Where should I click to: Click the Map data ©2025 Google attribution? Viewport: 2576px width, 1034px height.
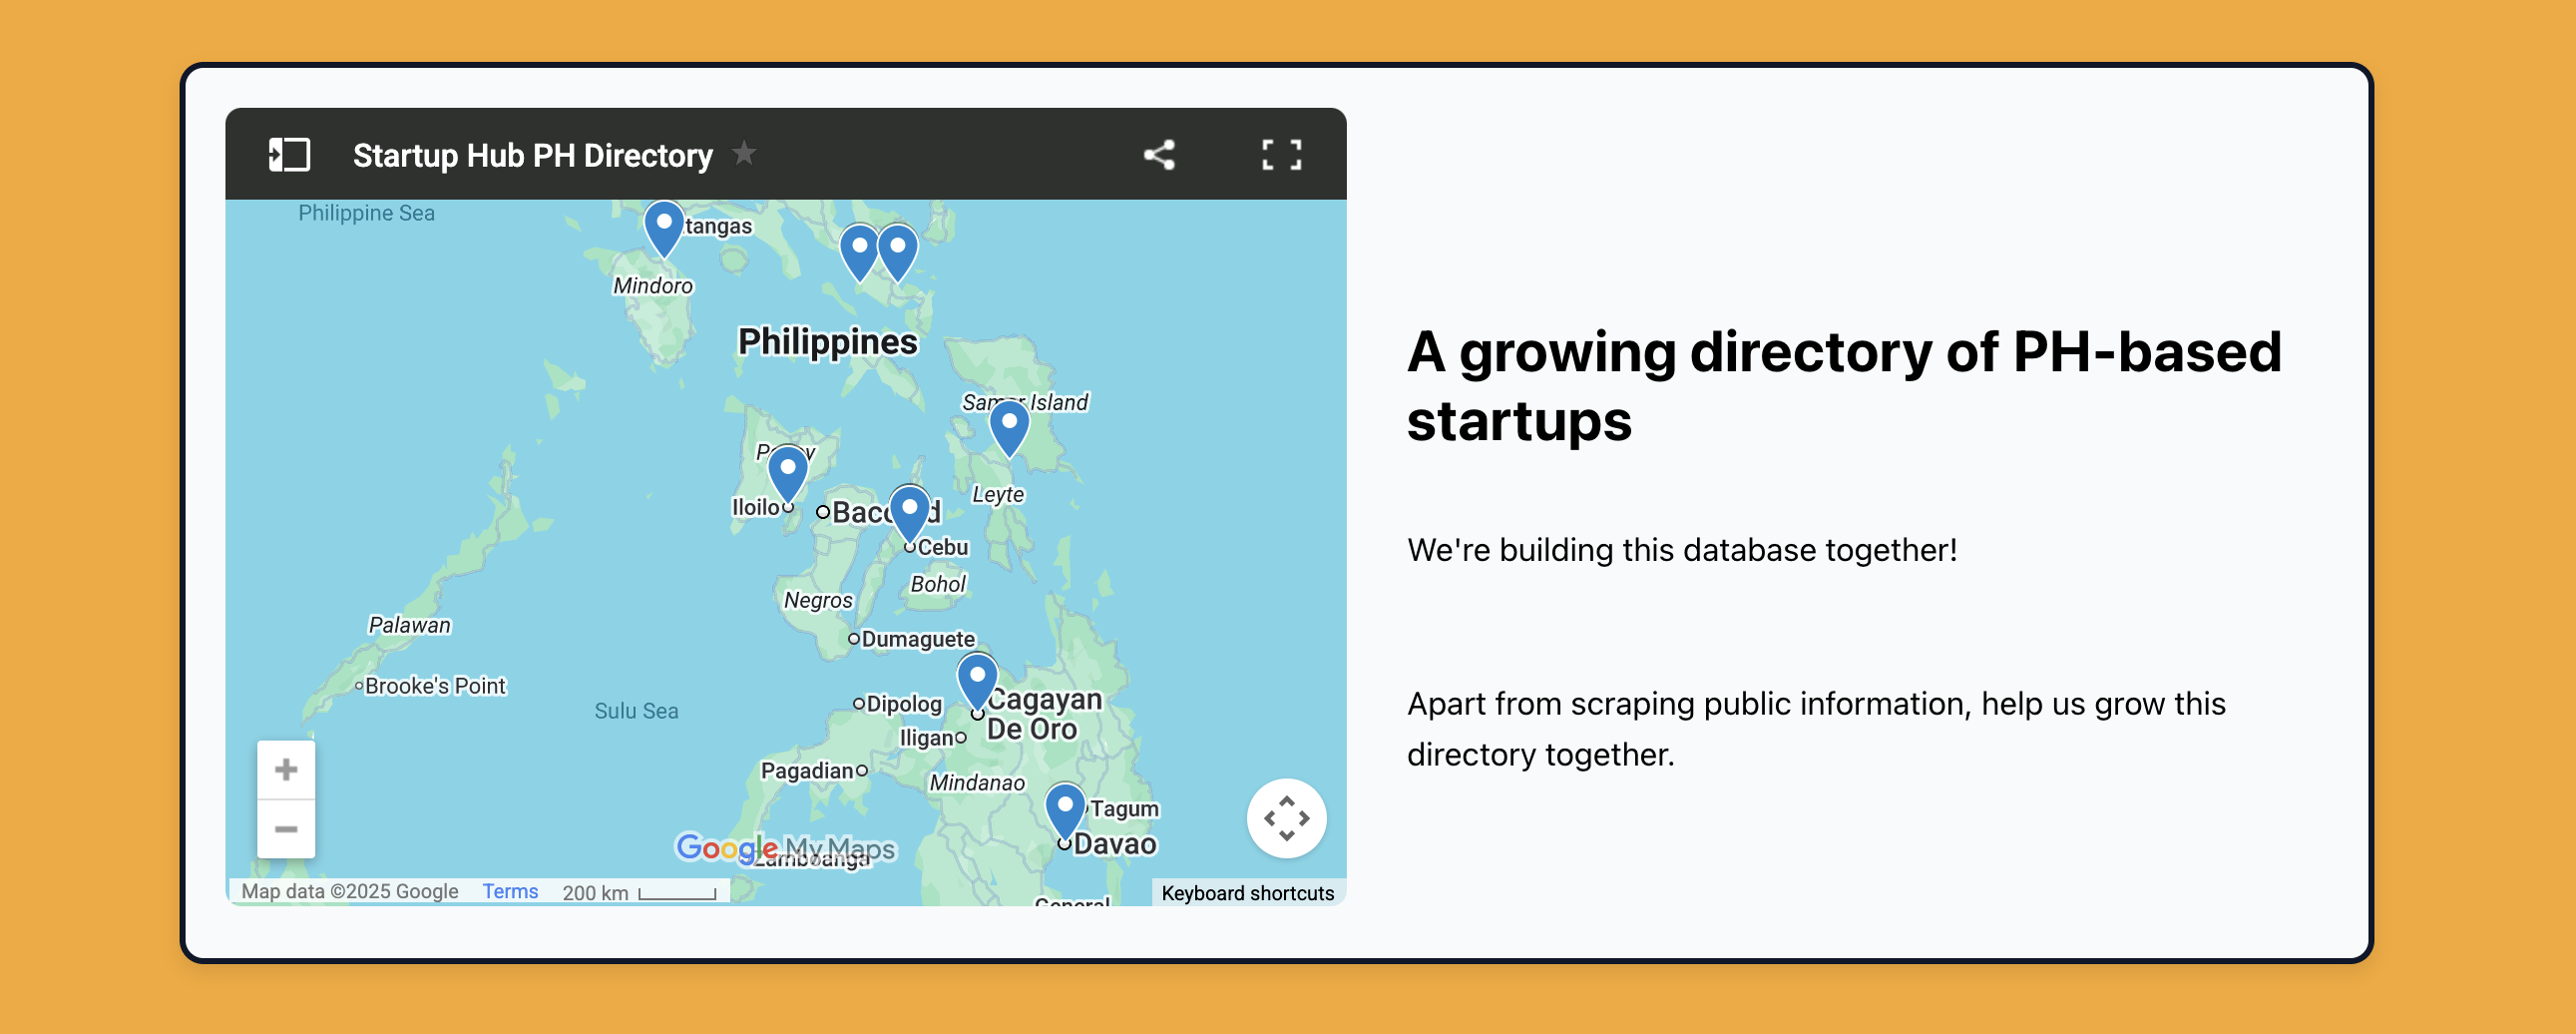[350, 891]
